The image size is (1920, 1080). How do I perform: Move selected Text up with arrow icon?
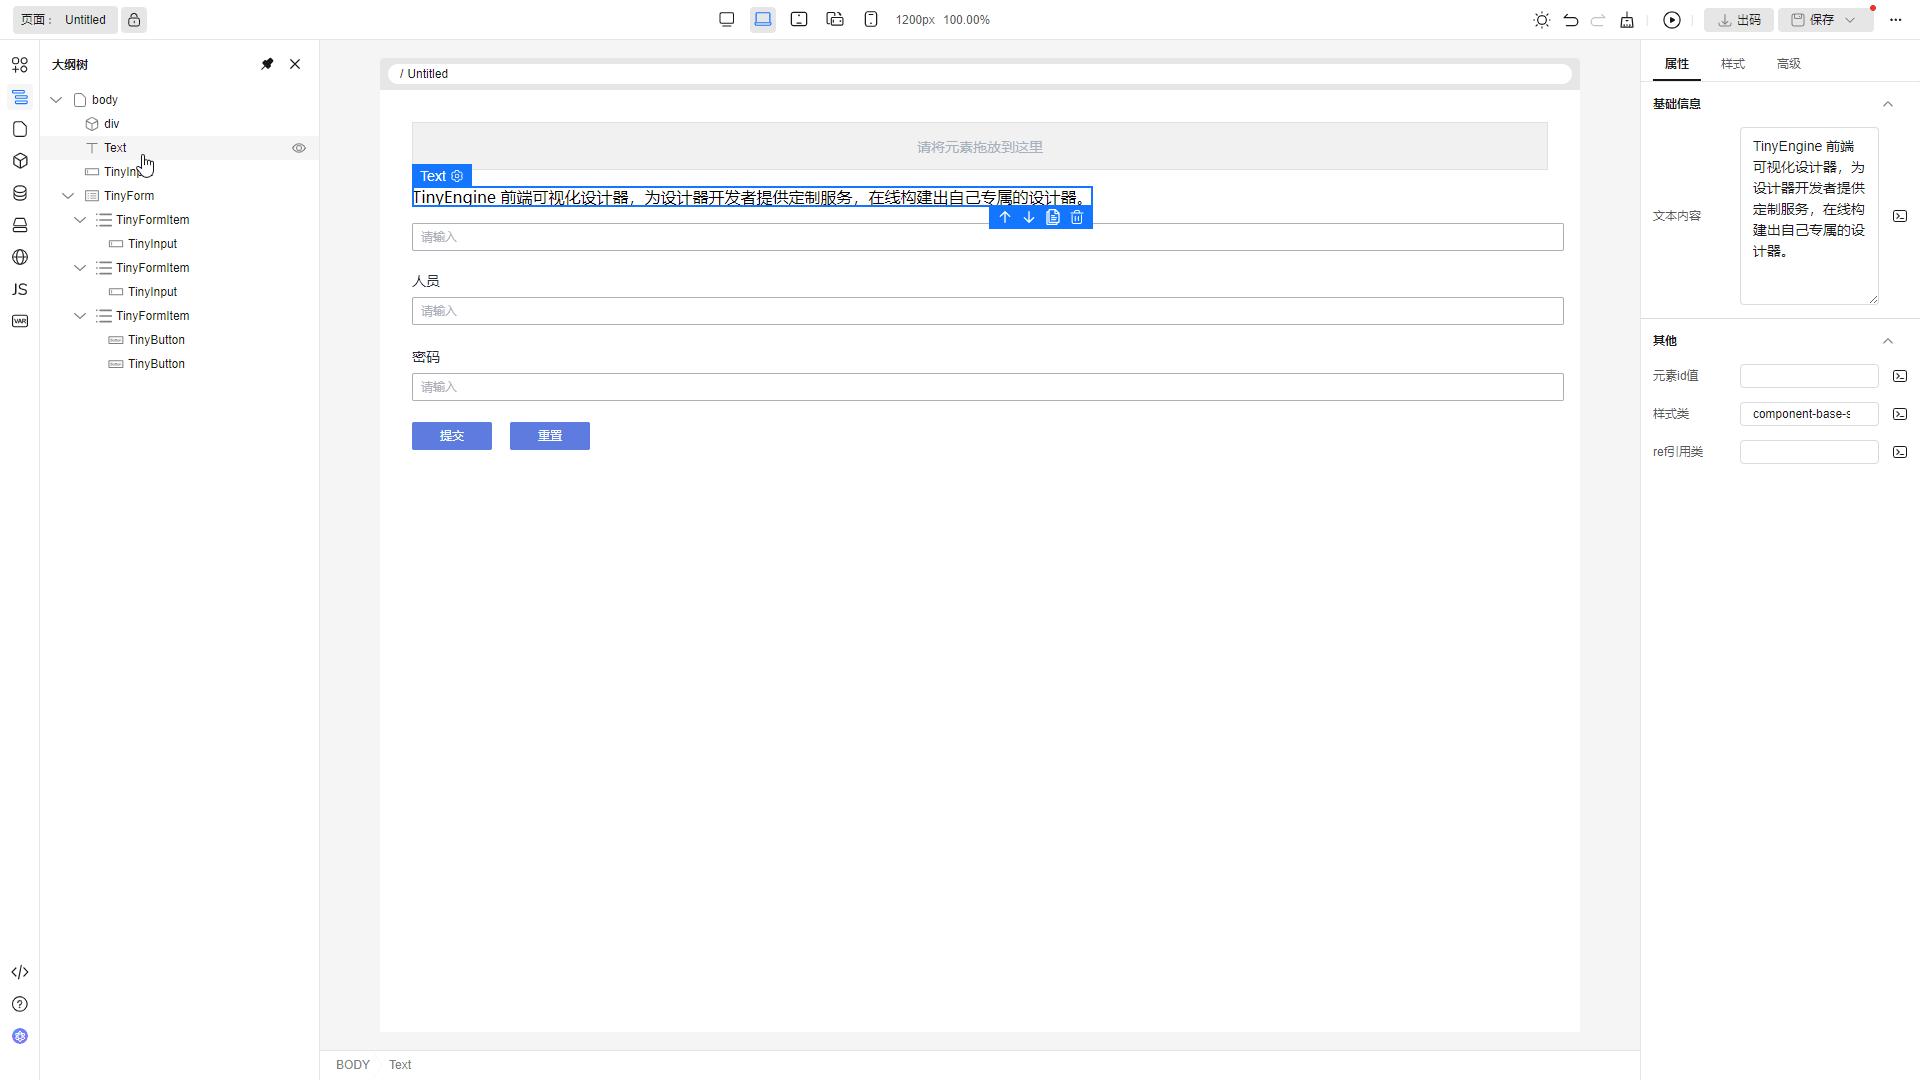1005,217
